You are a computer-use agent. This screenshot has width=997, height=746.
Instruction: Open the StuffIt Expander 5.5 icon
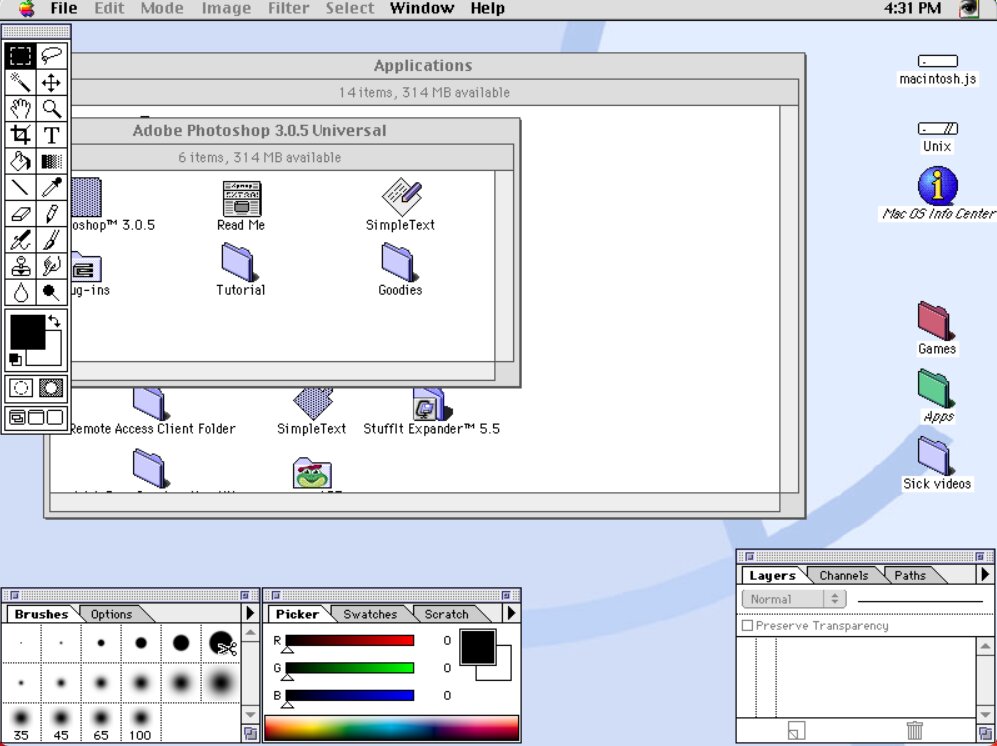pyautogui.click(x=430, y=404)
